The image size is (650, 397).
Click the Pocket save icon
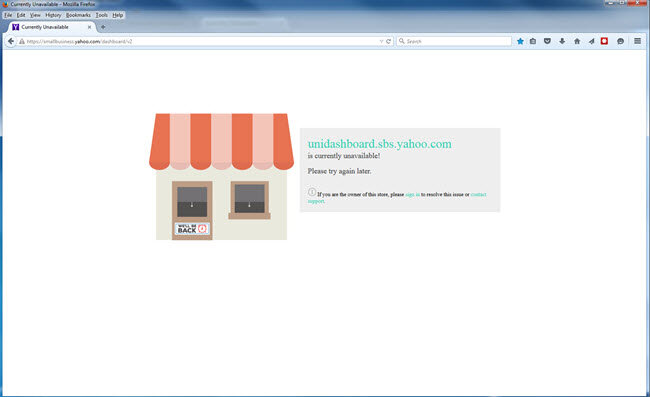547,41
